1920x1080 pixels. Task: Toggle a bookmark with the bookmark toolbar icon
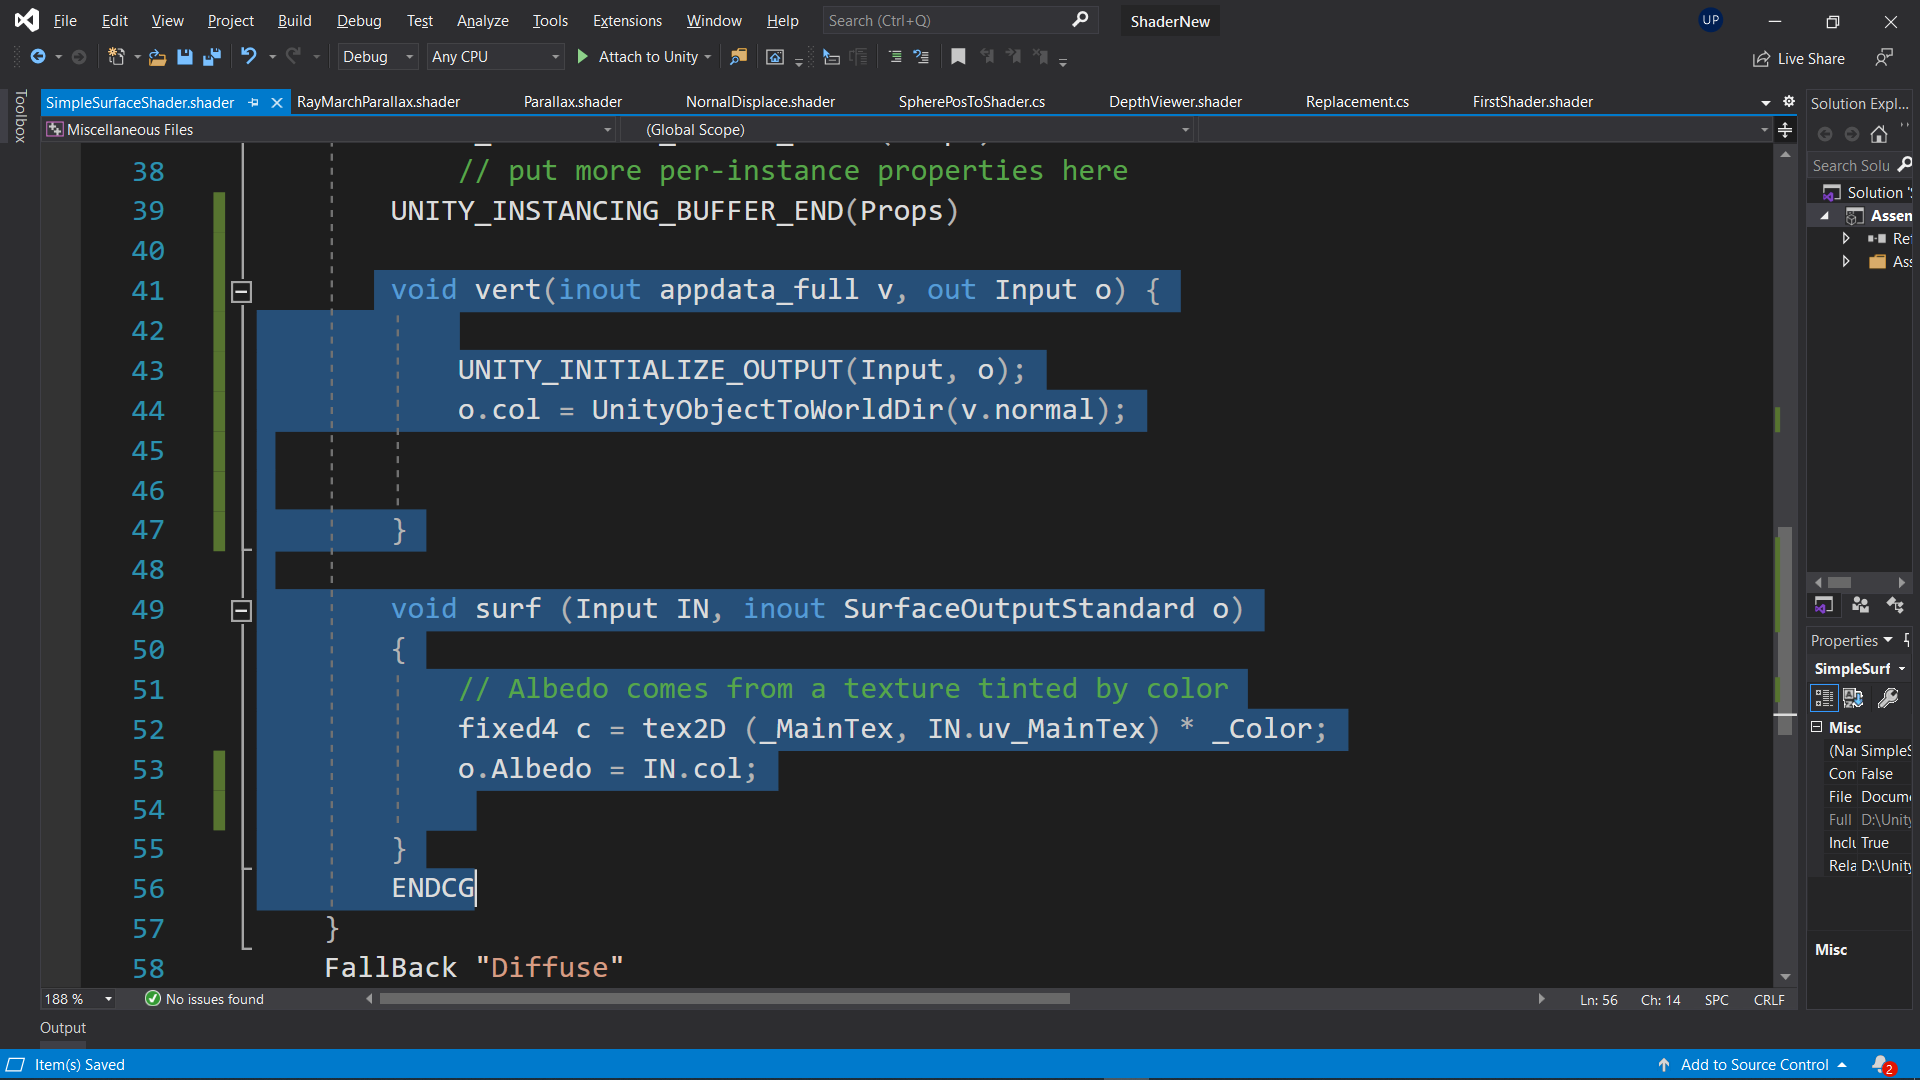[x=958, y=57]
